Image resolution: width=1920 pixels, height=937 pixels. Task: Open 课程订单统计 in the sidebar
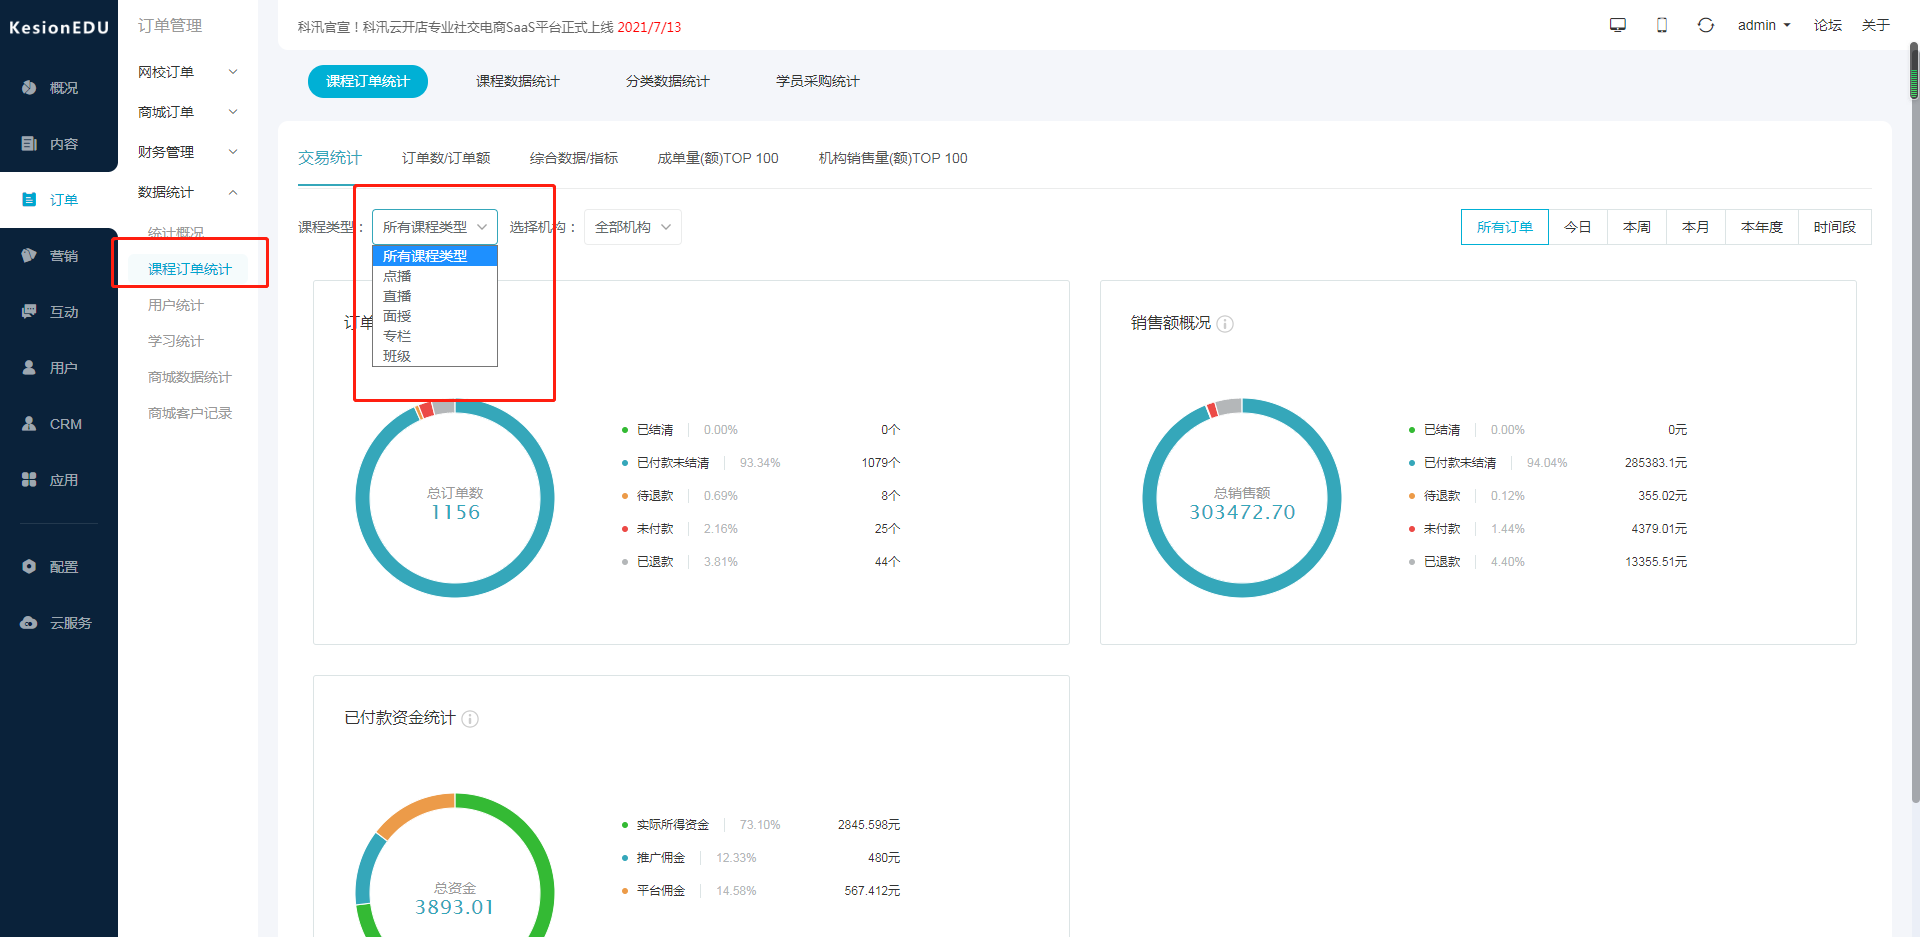[x=190, y=269]
